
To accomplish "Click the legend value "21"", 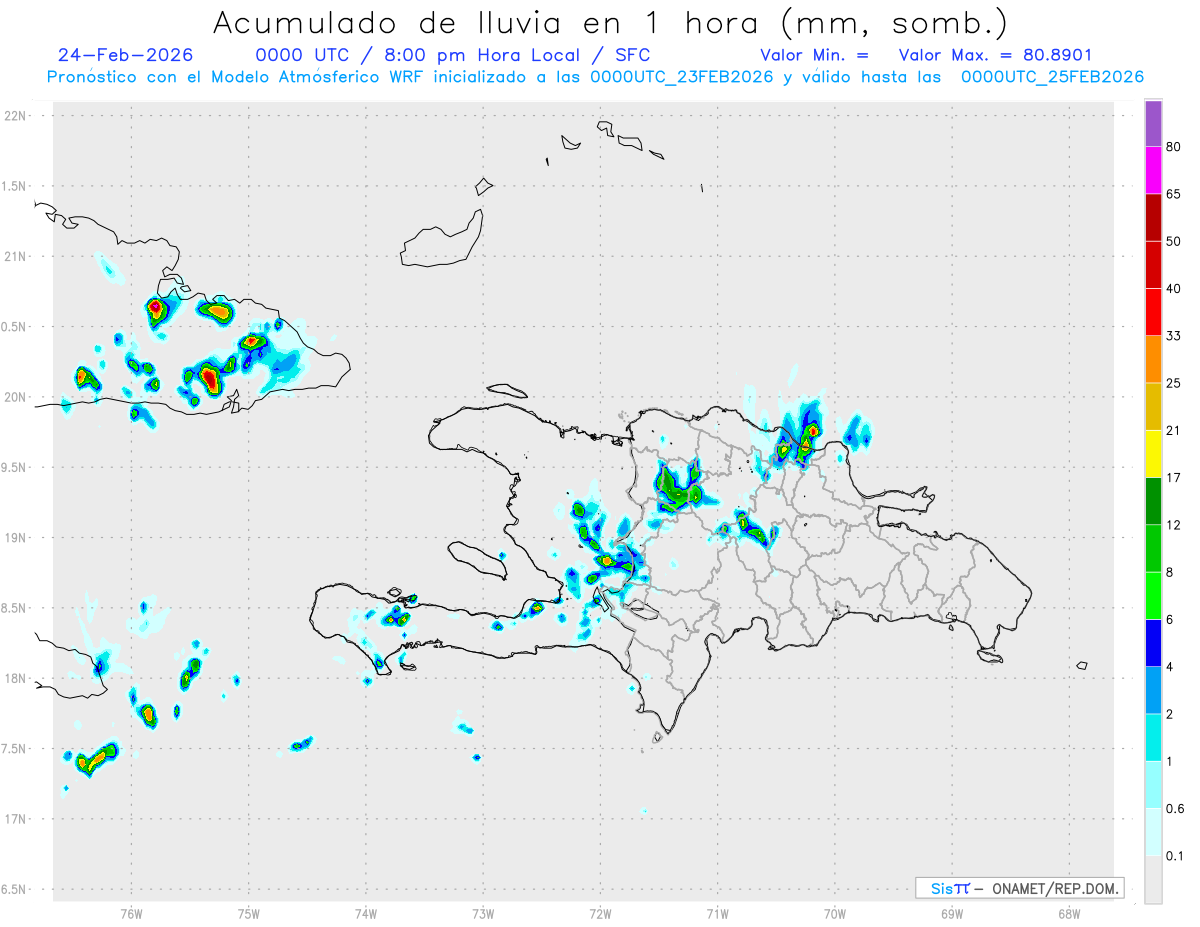I will pyautogui.click(x=1174, y=431).
